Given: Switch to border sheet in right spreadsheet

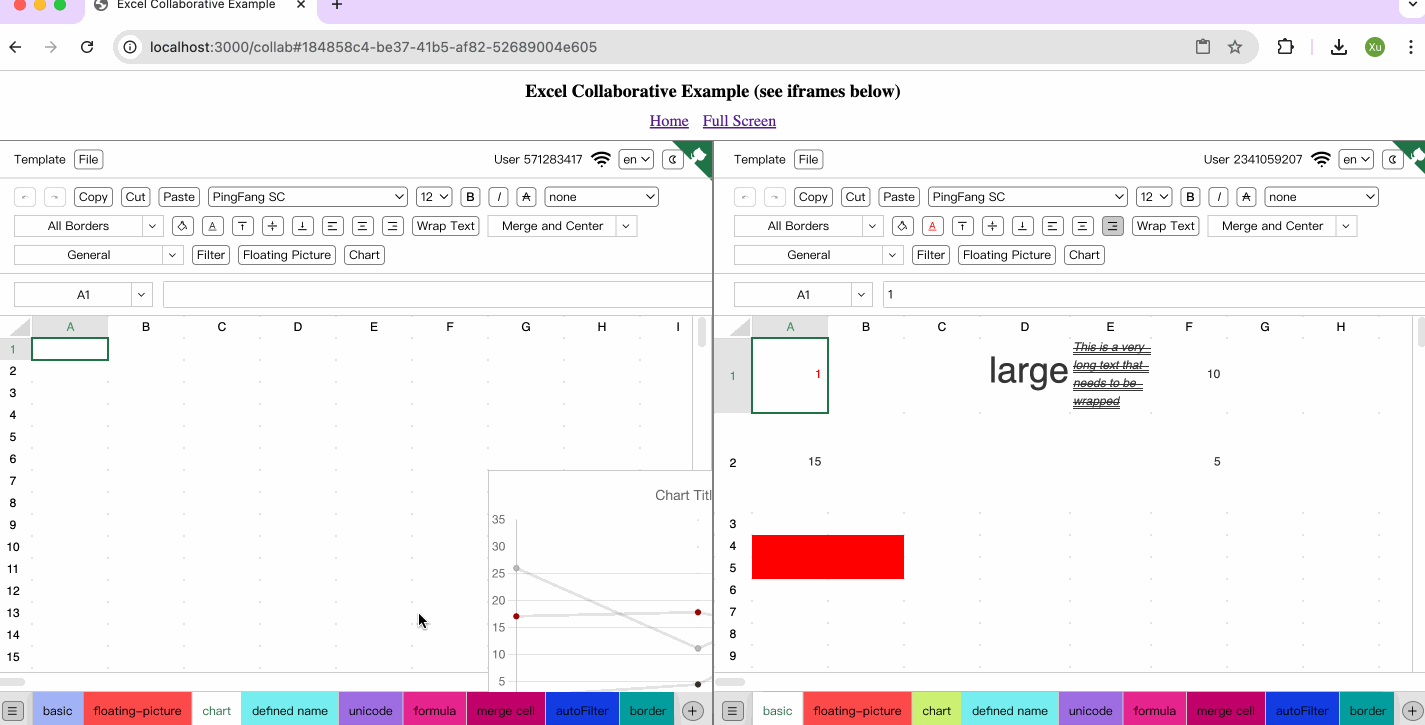Looking at the screenshot, I should pyautogui.click(x=1368, y=711).
